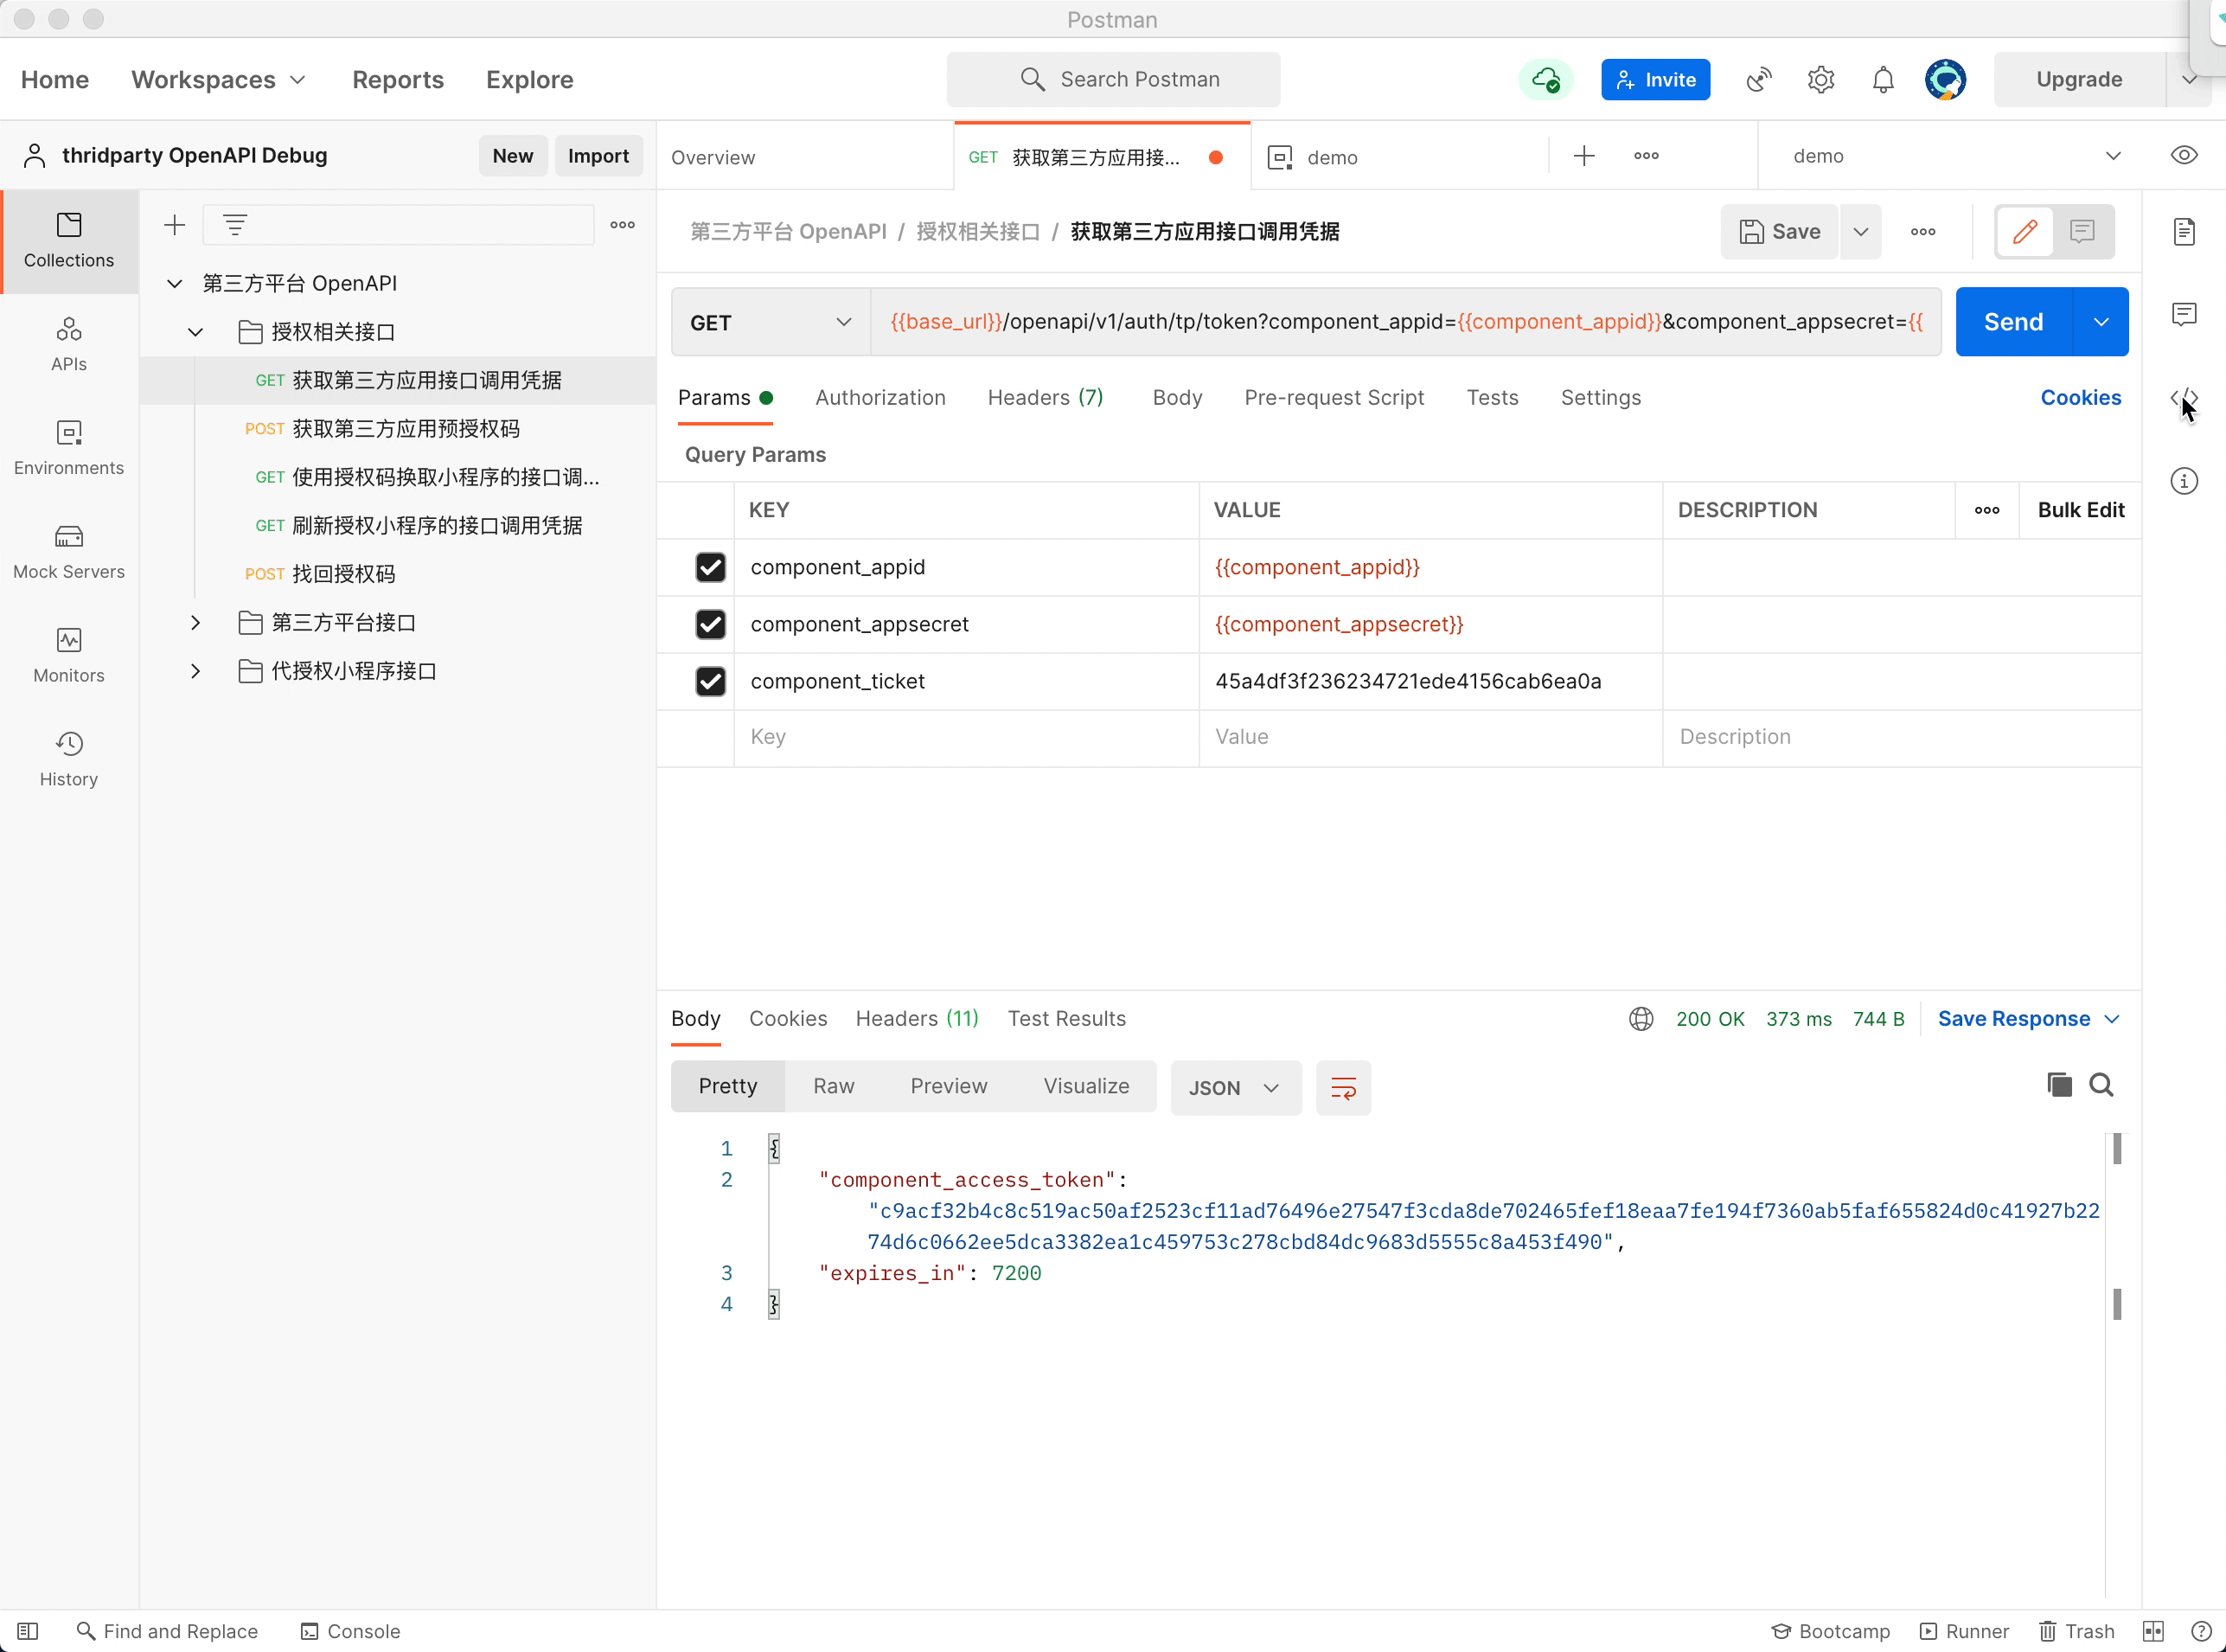The image size is (2226, 1652).
Task: Open the GET method dropdown
Action: tap(771, 322)
